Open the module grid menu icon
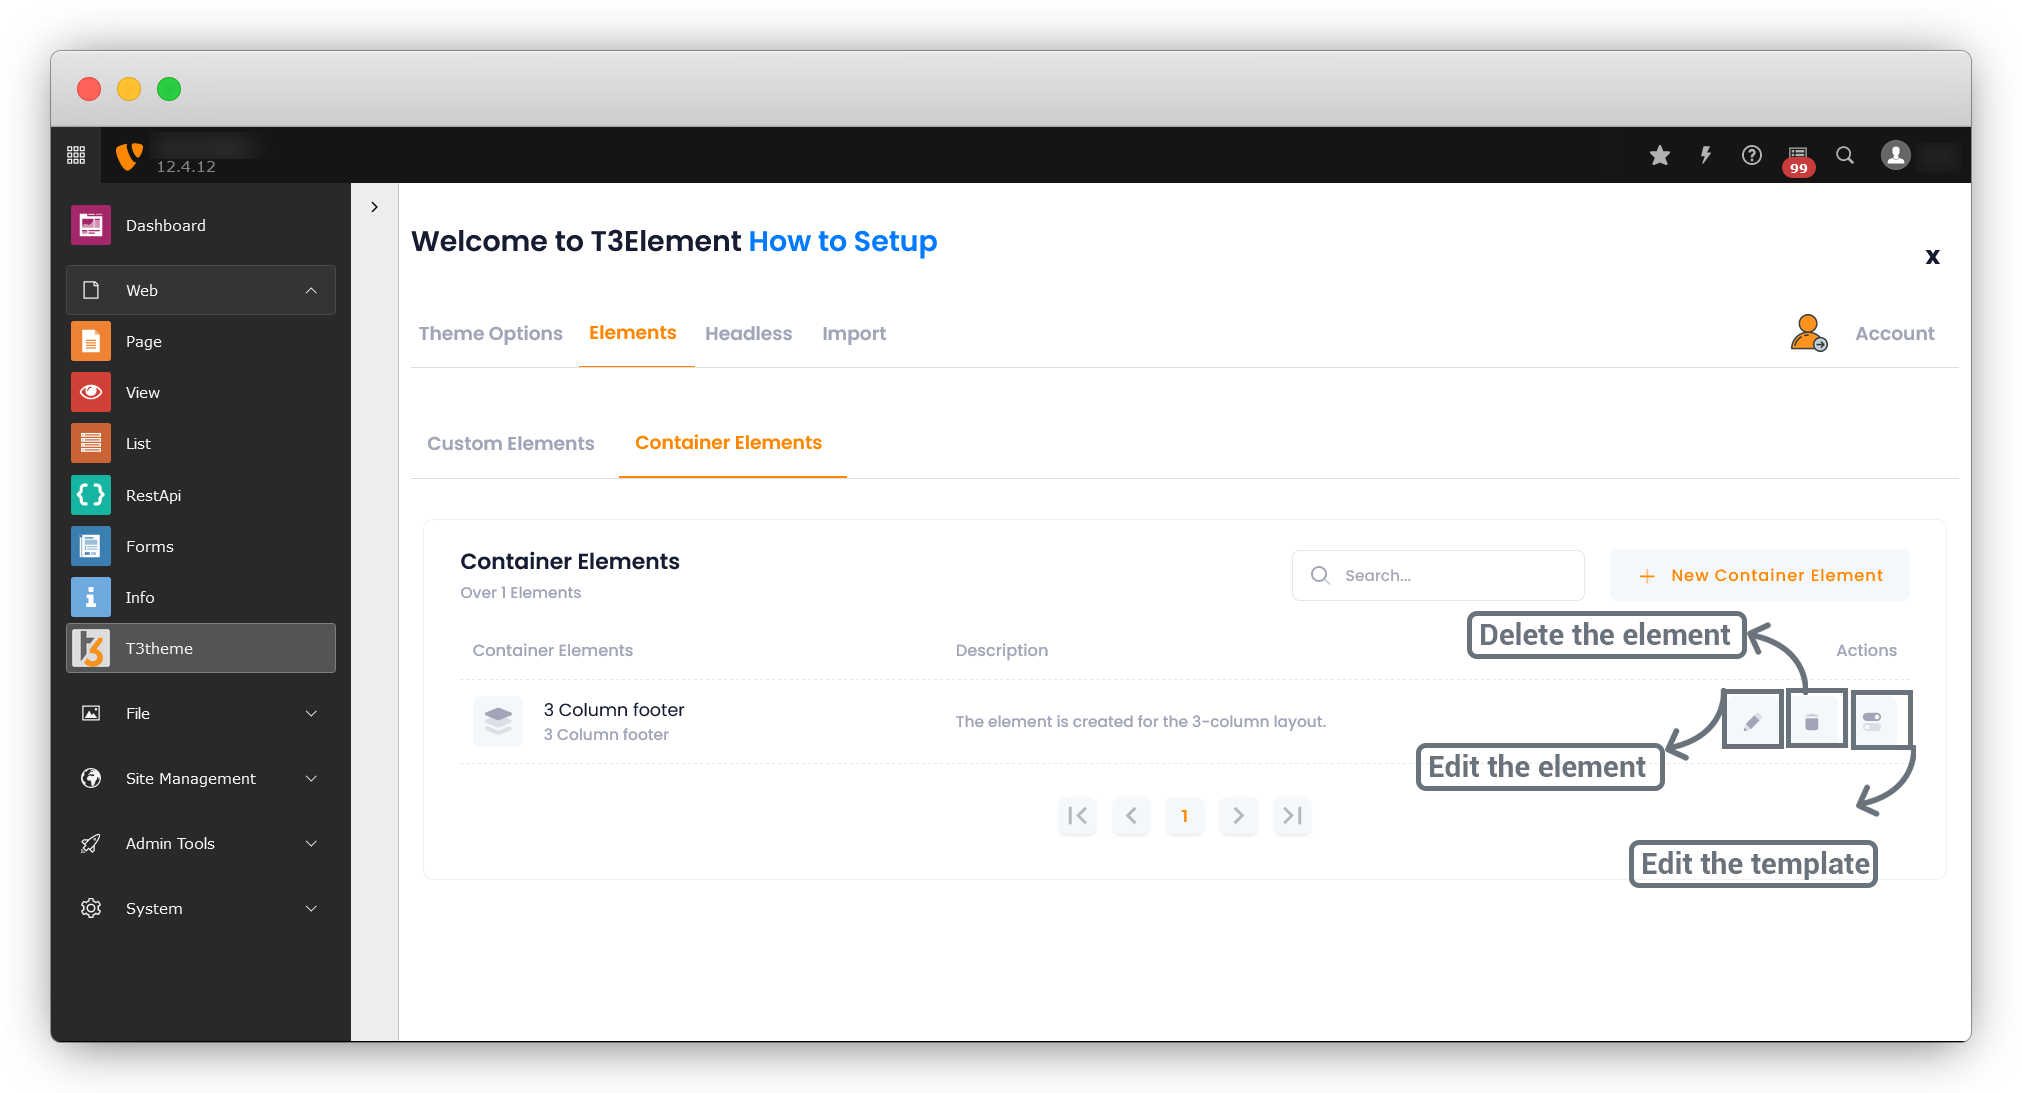Image resolution: width=2022 pixels, height=1093 pixels. tap(76, 155)
